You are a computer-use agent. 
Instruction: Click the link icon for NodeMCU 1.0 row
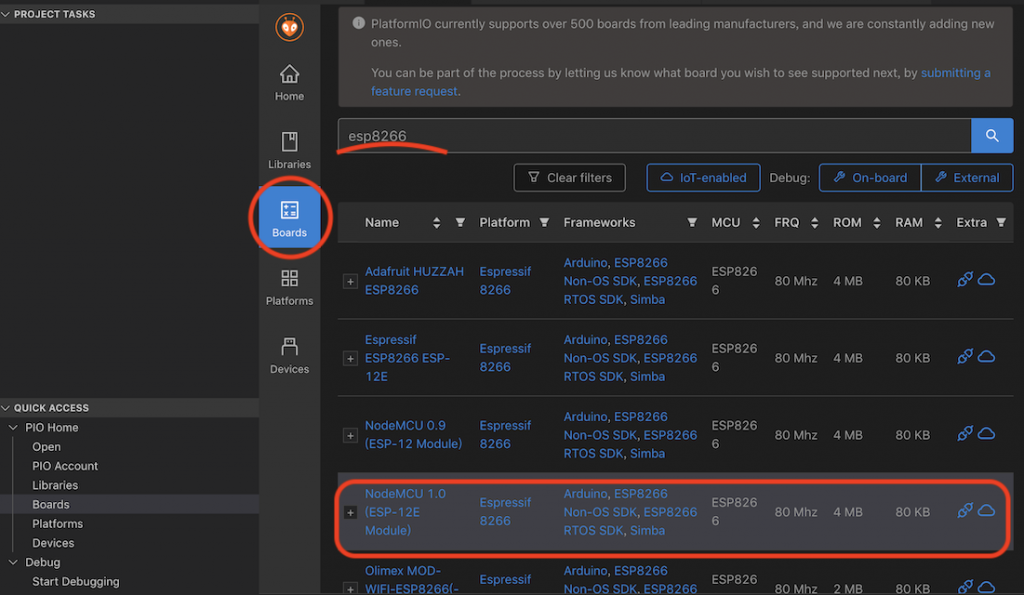(x=965, y=511)
